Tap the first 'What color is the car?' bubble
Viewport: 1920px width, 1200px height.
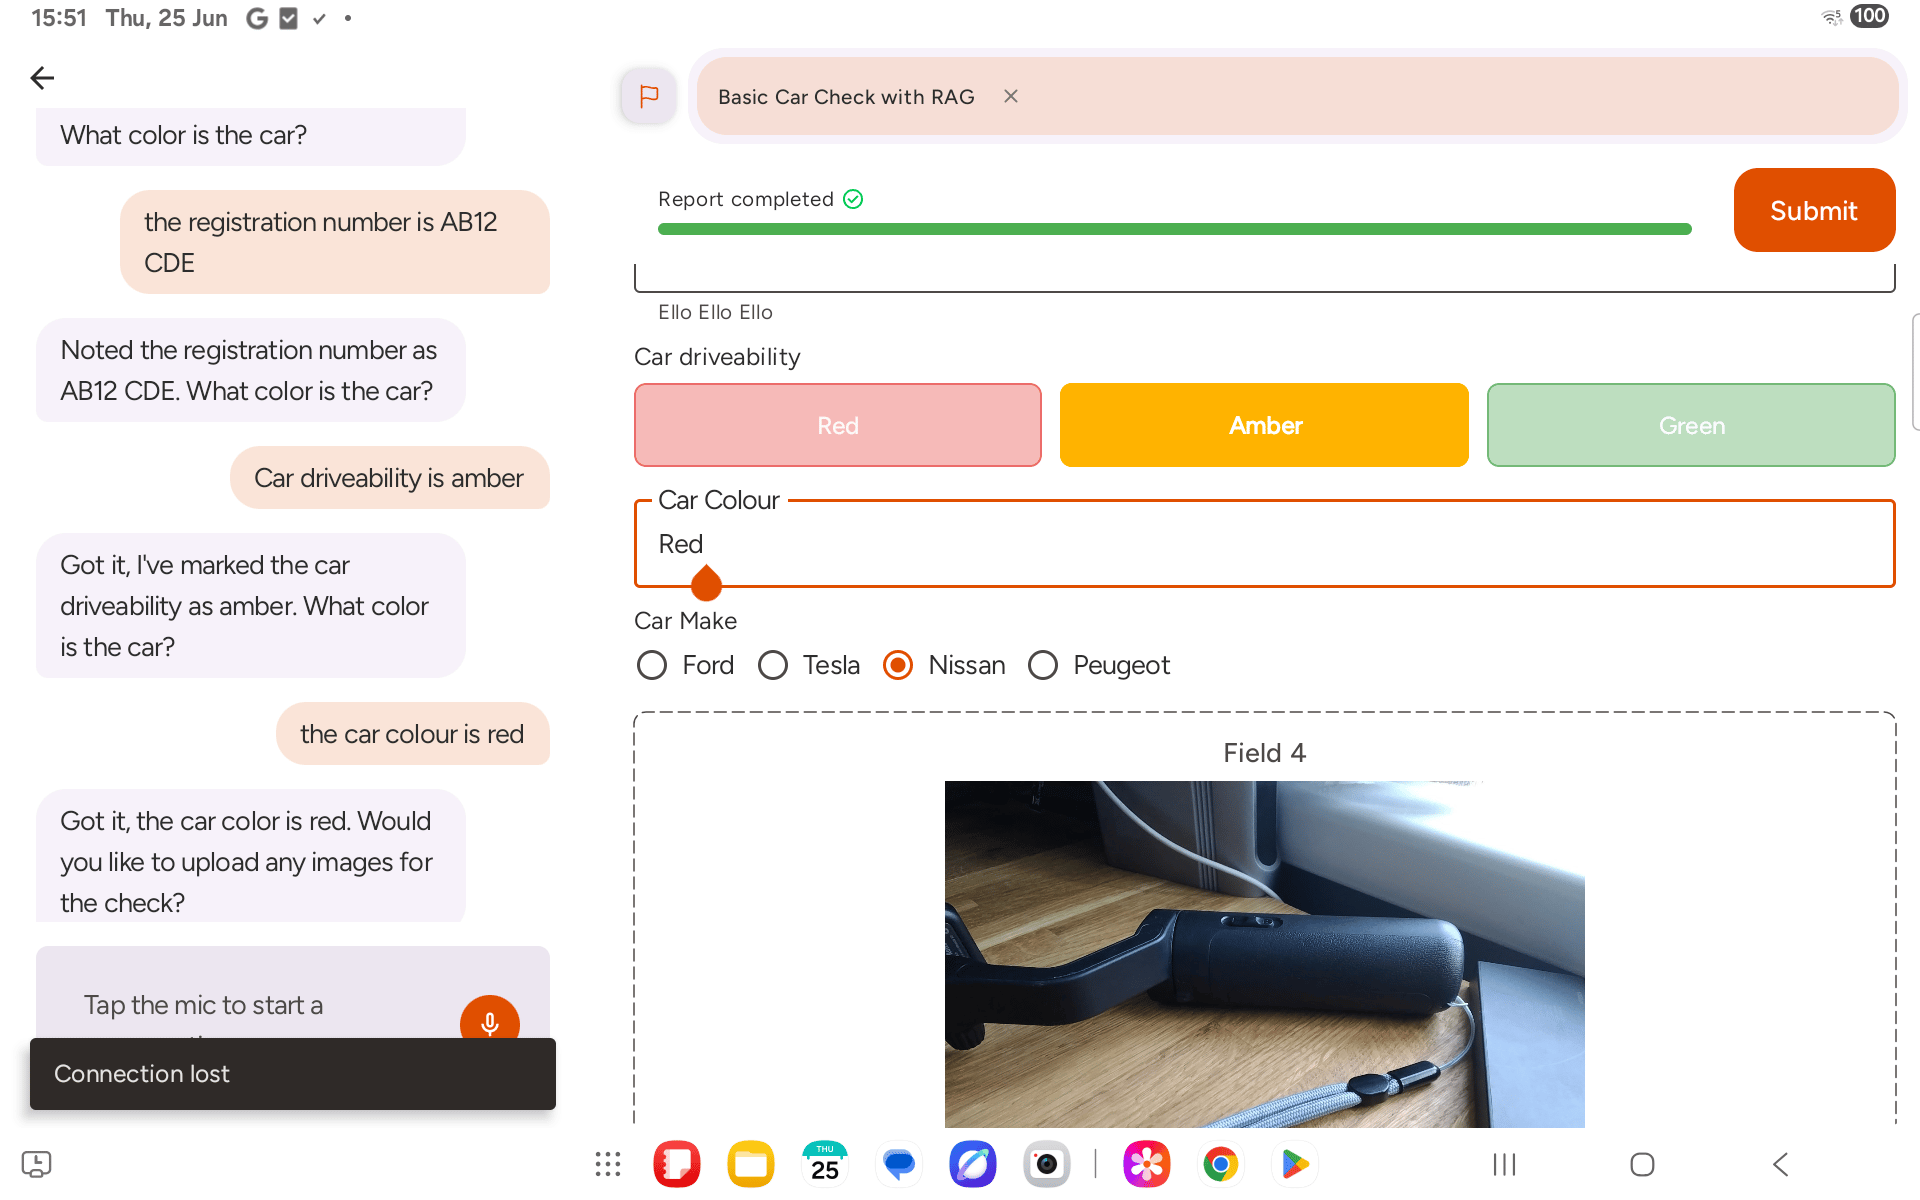(x=251, y=136)
